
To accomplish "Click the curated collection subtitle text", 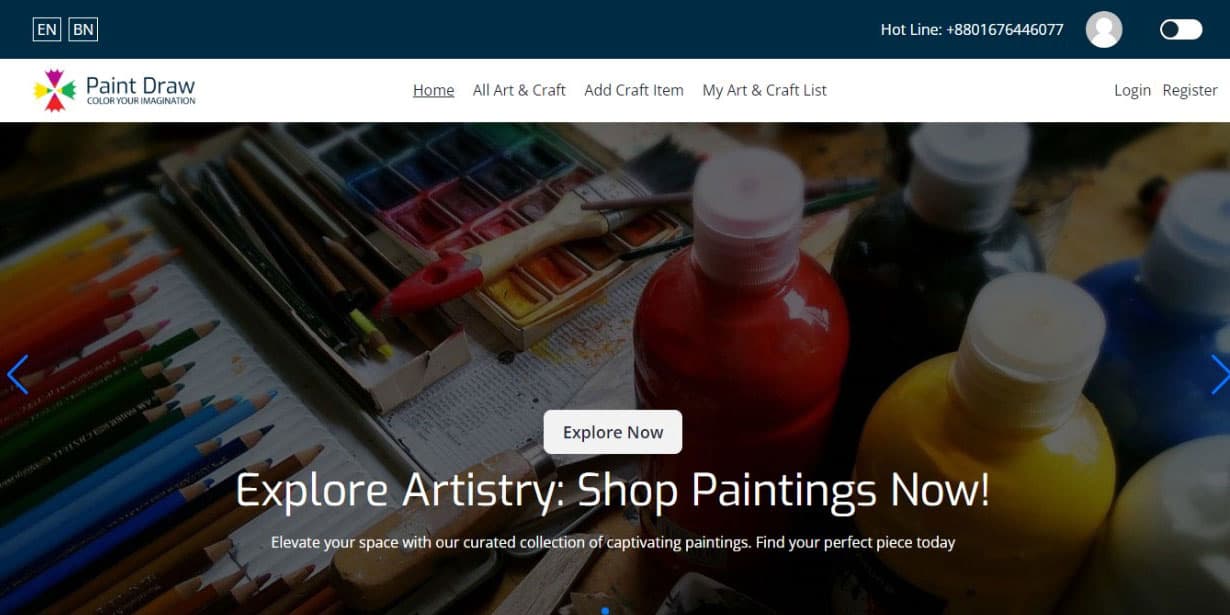I will click(613, 542).
